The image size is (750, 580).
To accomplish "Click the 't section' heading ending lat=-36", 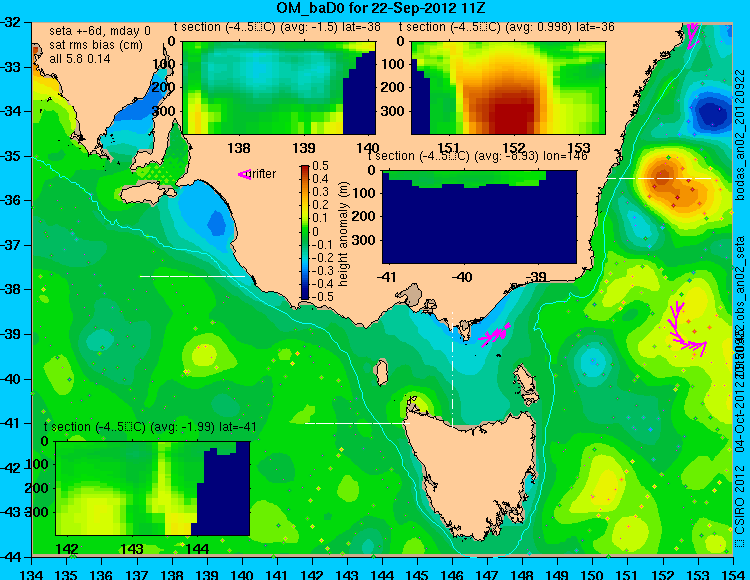I will 507,27.
